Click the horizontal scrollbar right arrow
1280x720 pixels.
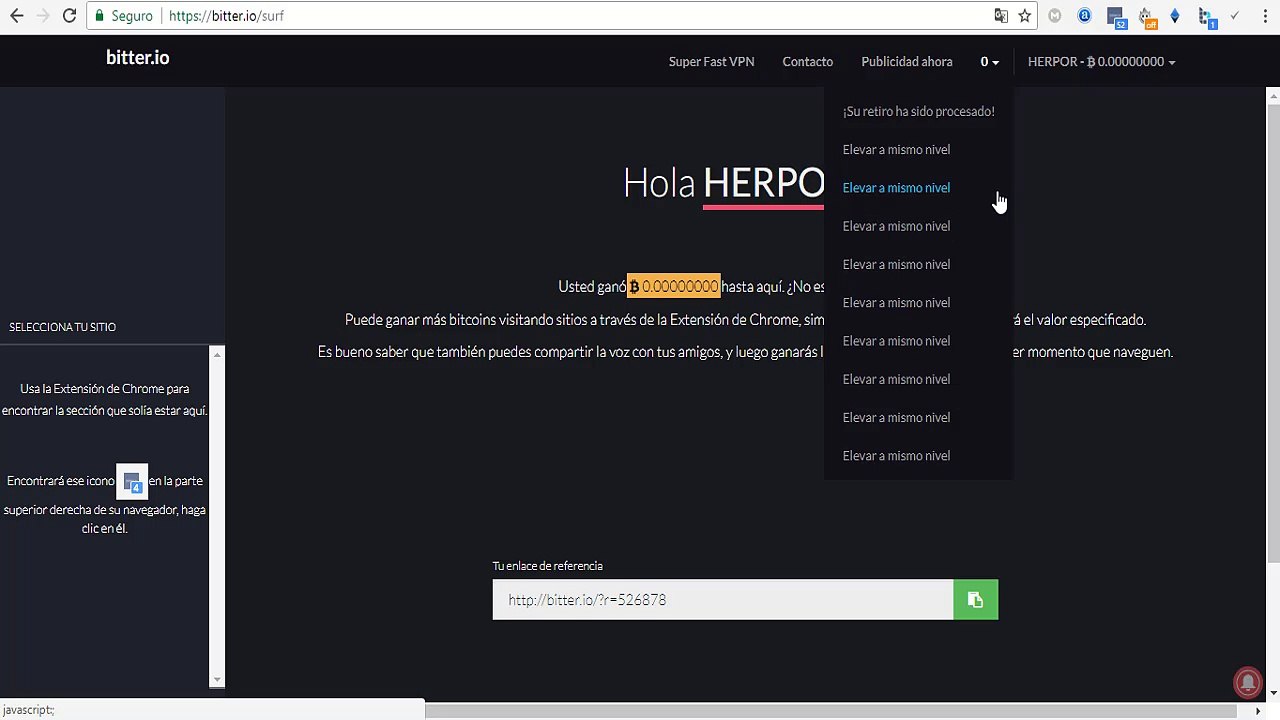click(x=1257, y=711)
